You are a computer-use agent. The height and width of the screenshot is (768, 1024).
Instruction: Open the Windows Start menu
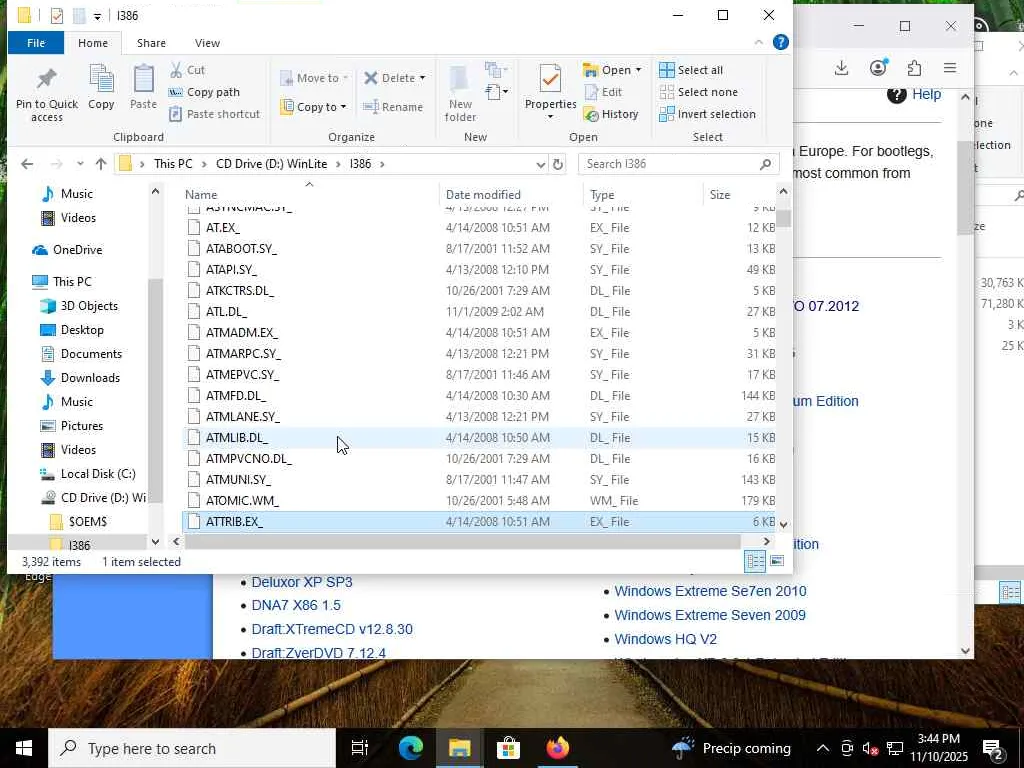tap(24, 748)
